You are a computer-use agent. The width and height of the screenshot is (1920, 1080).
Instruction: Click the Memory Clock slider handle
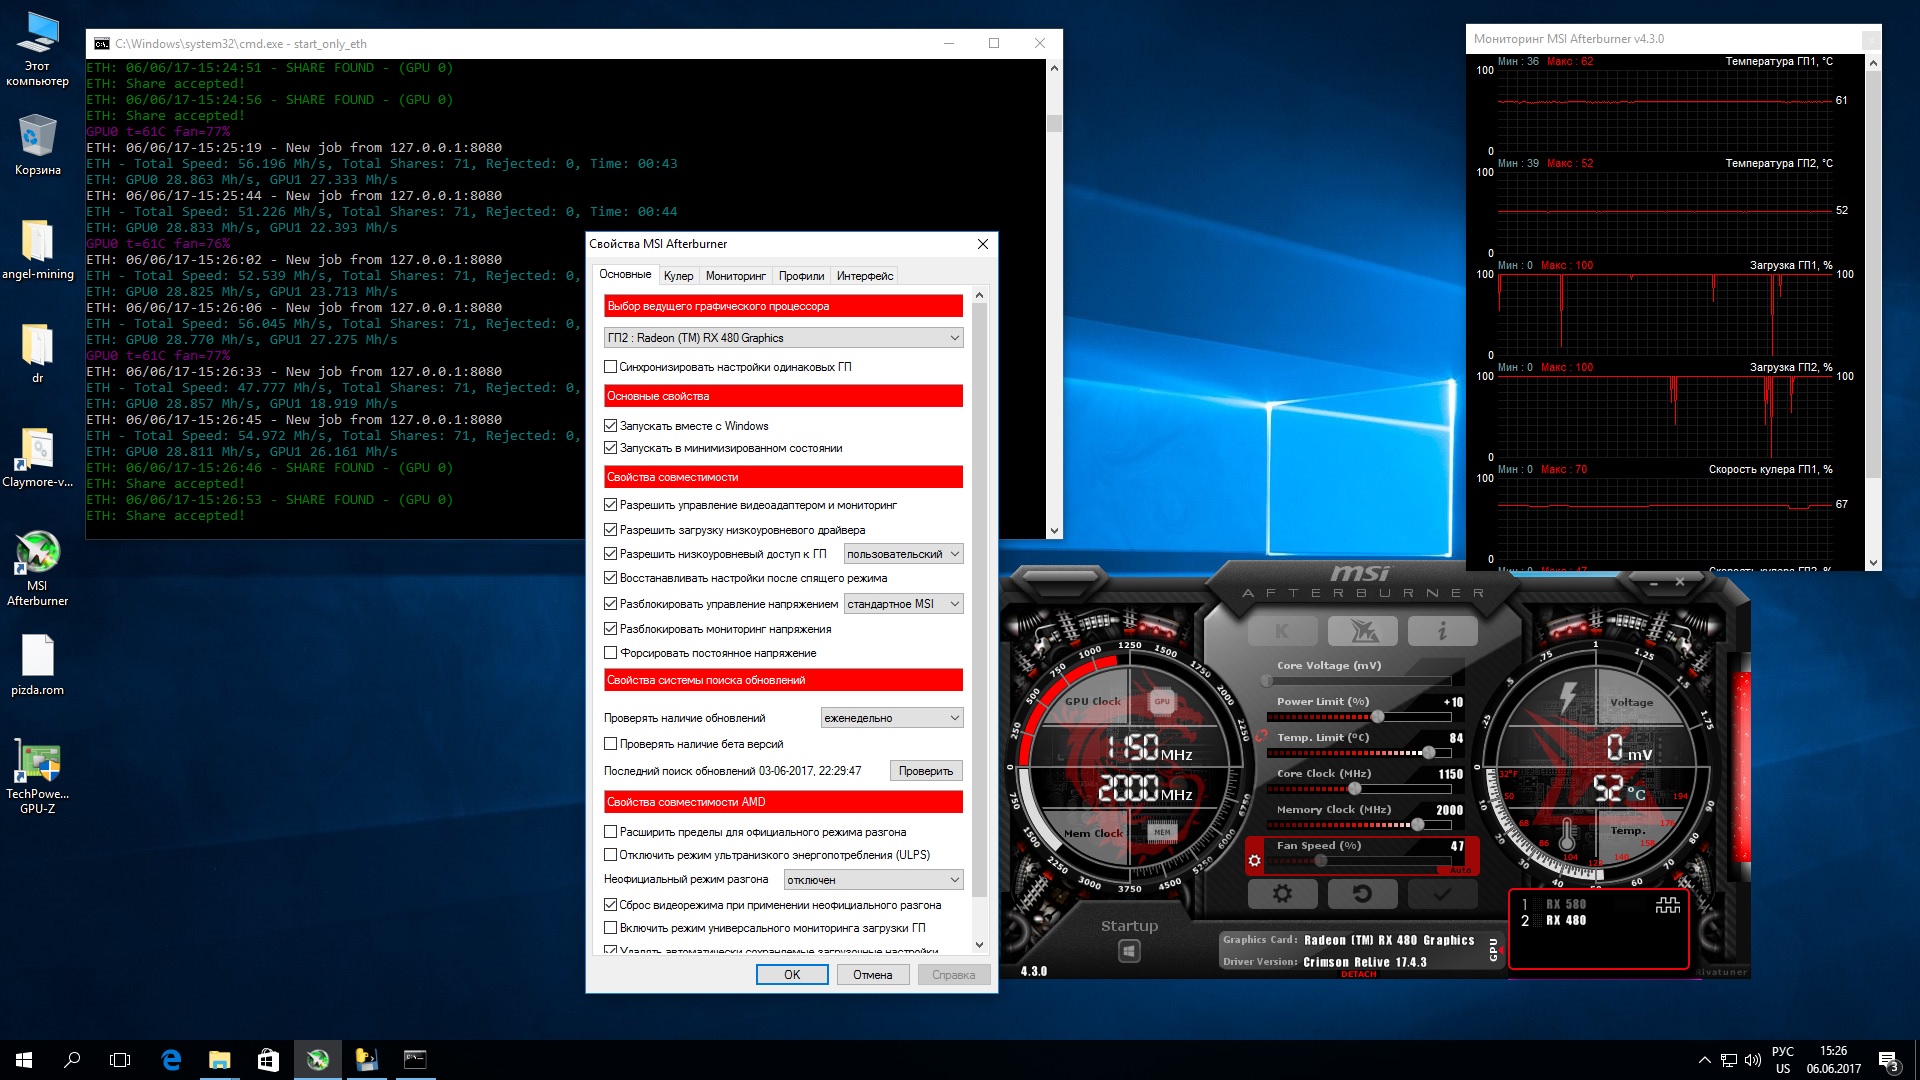[1417, 825]
